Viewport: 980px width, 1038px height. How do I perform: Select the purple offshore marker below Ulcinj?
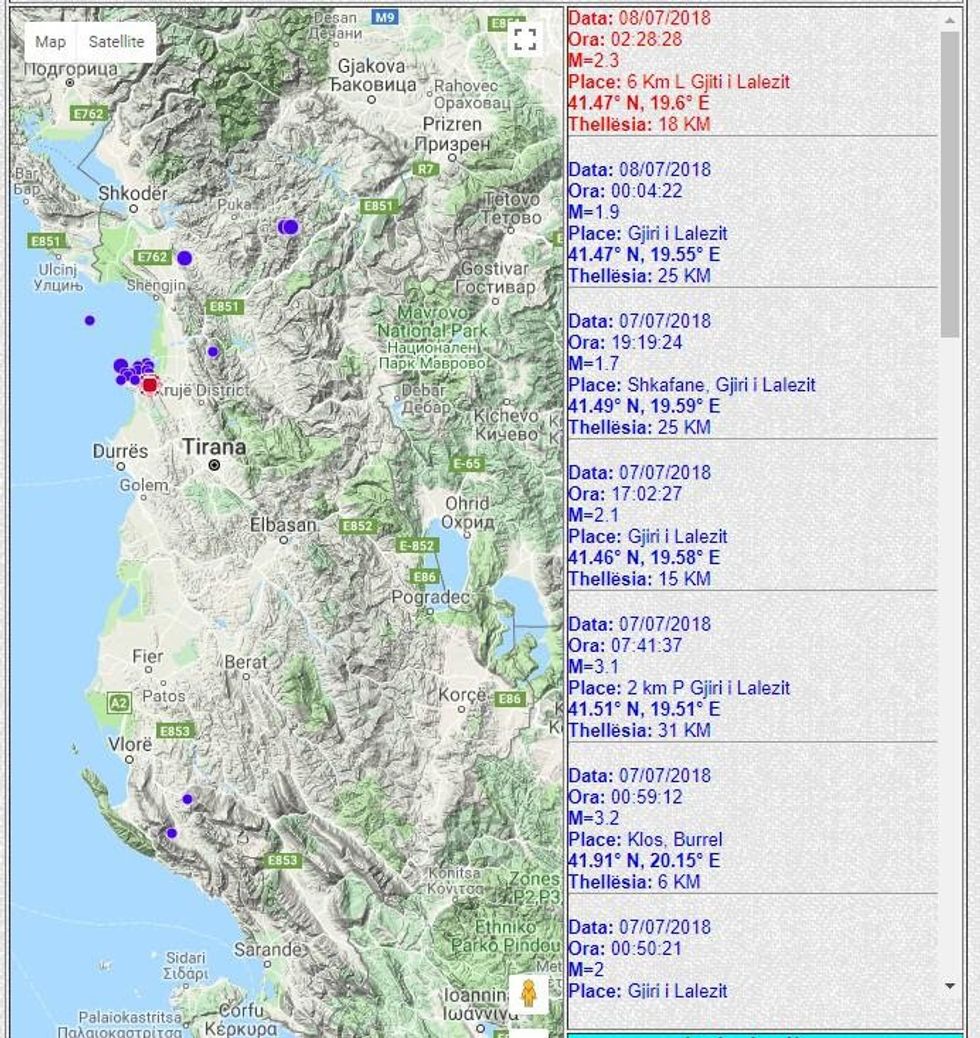(90, 320)
